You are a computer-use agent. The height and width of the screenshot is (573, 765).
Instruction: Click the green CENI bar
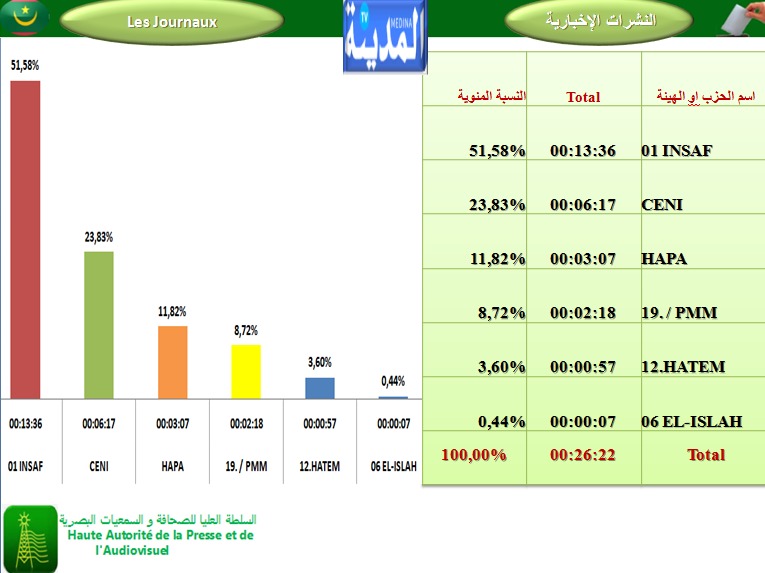[x=98, y=325]
